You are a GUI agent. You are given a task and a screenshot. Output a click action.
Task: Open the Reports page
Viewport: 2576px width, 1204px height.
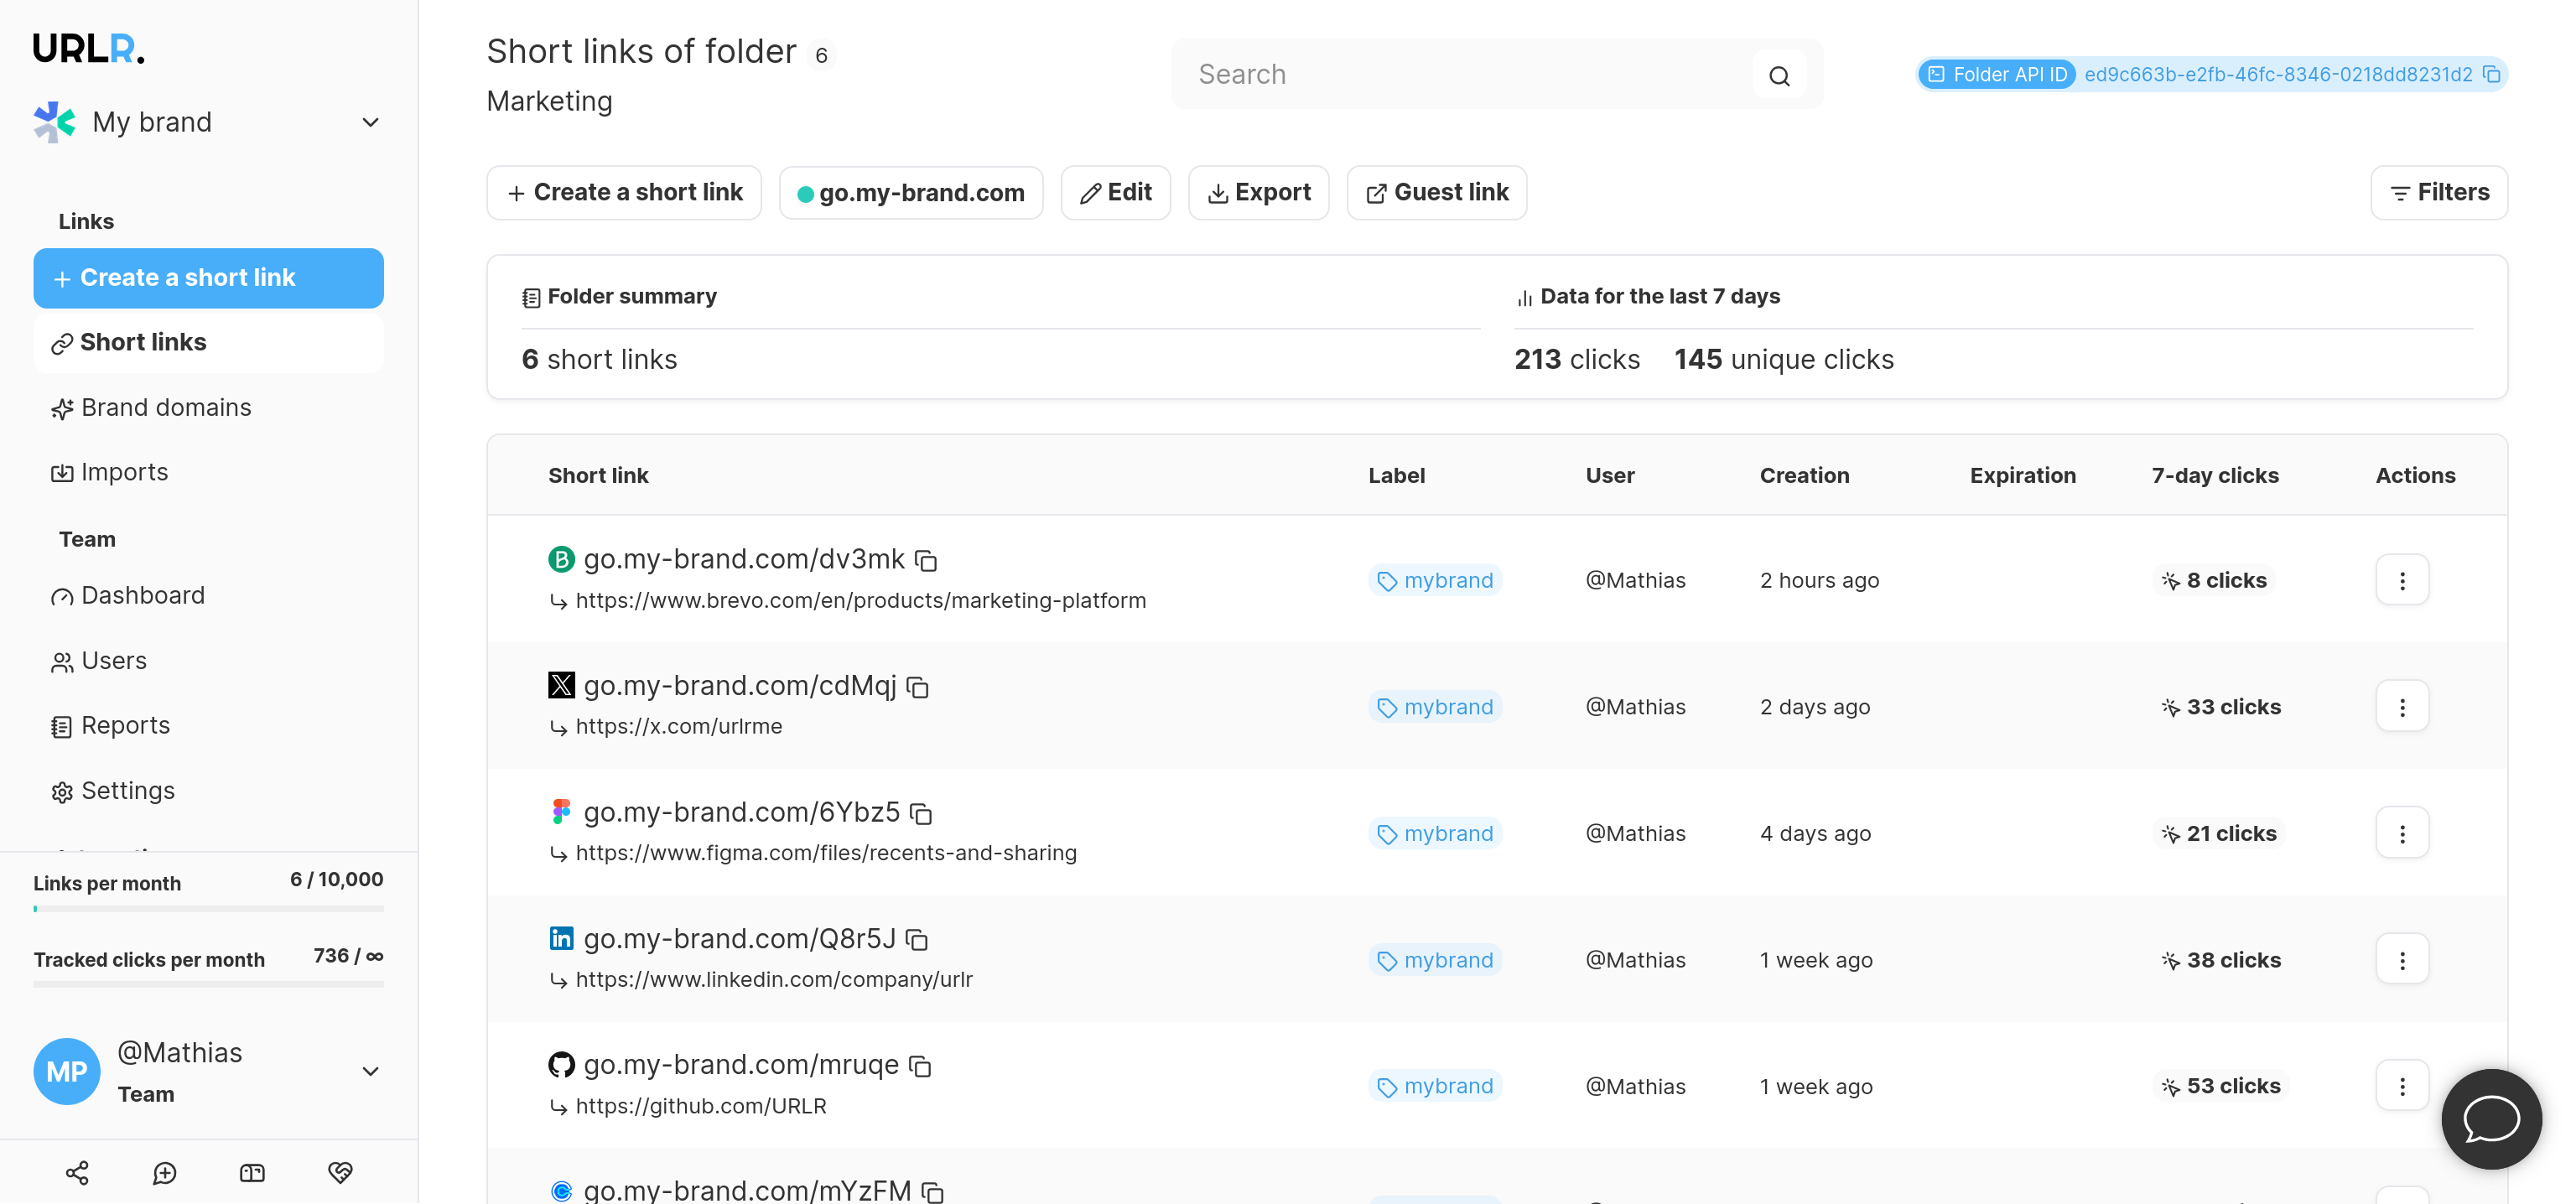click(110, 726)
